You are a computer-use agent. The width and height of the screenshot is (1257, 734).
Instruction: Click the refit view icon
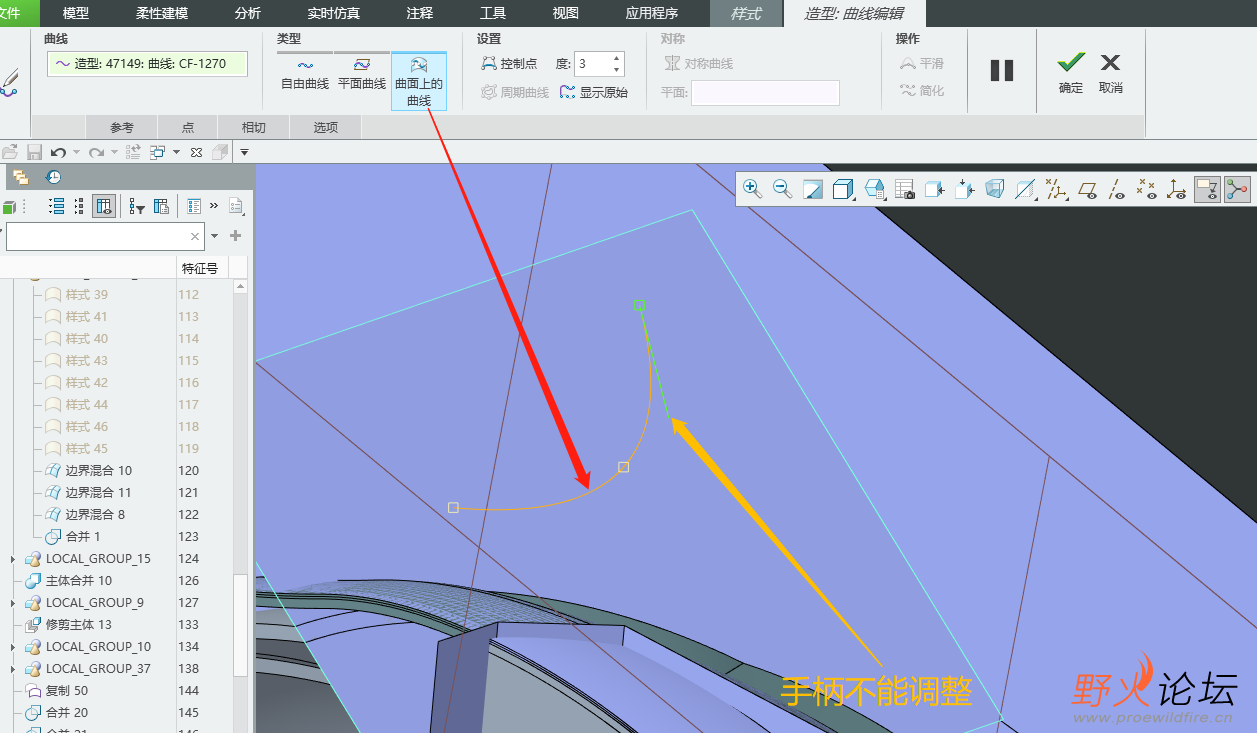click(x=812, y=189)
